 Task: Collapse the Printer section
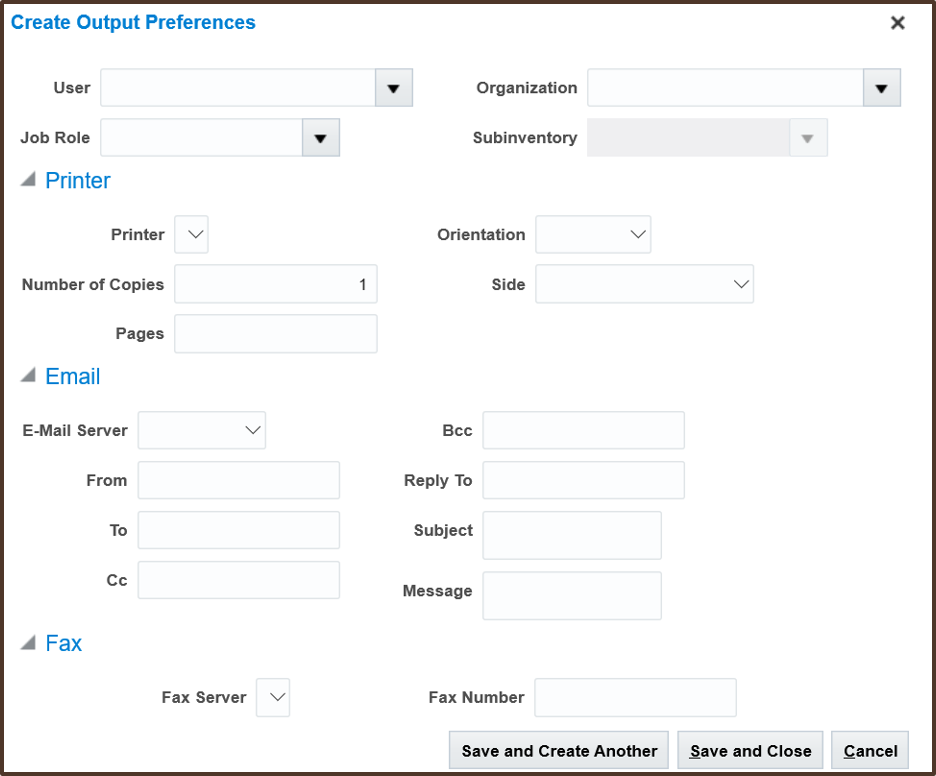(29, 181)
